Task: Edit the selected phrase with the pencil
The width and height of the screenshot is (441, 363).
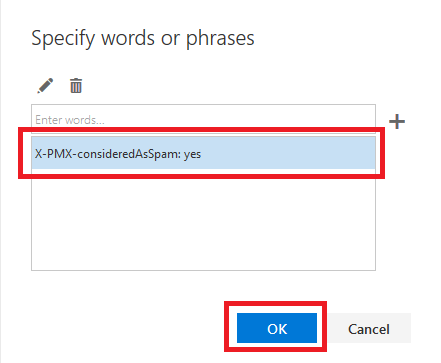Action: [x=45, y=86]
